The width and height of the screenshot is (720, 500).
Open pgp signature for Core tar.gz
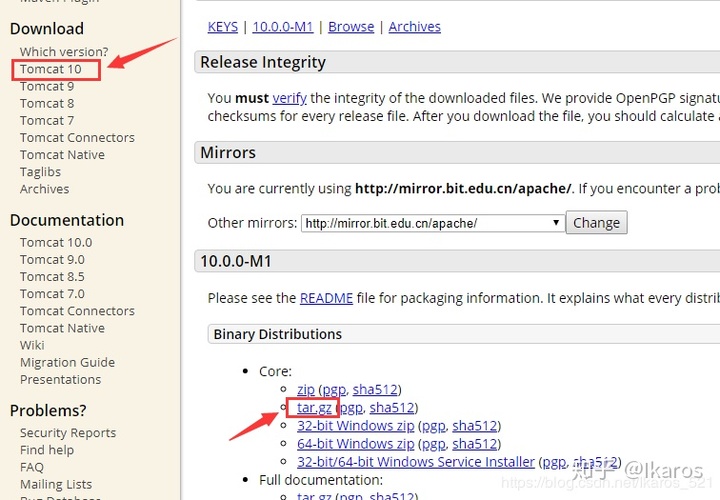click(x=351, y=407)
